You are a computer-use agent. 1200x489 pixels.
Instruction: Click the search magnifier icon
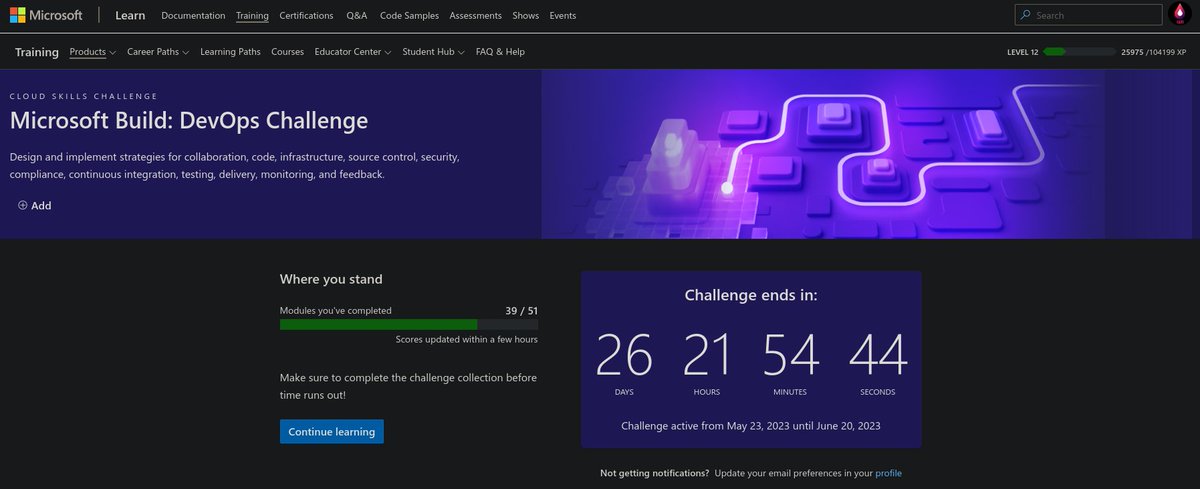click(1025, 15)
